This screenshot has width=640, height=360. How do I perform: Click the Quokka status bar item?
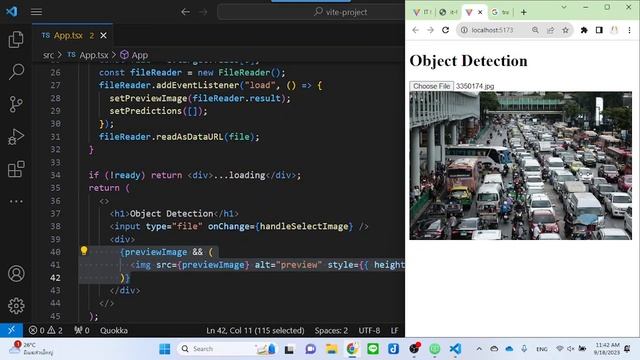point(113,330)
